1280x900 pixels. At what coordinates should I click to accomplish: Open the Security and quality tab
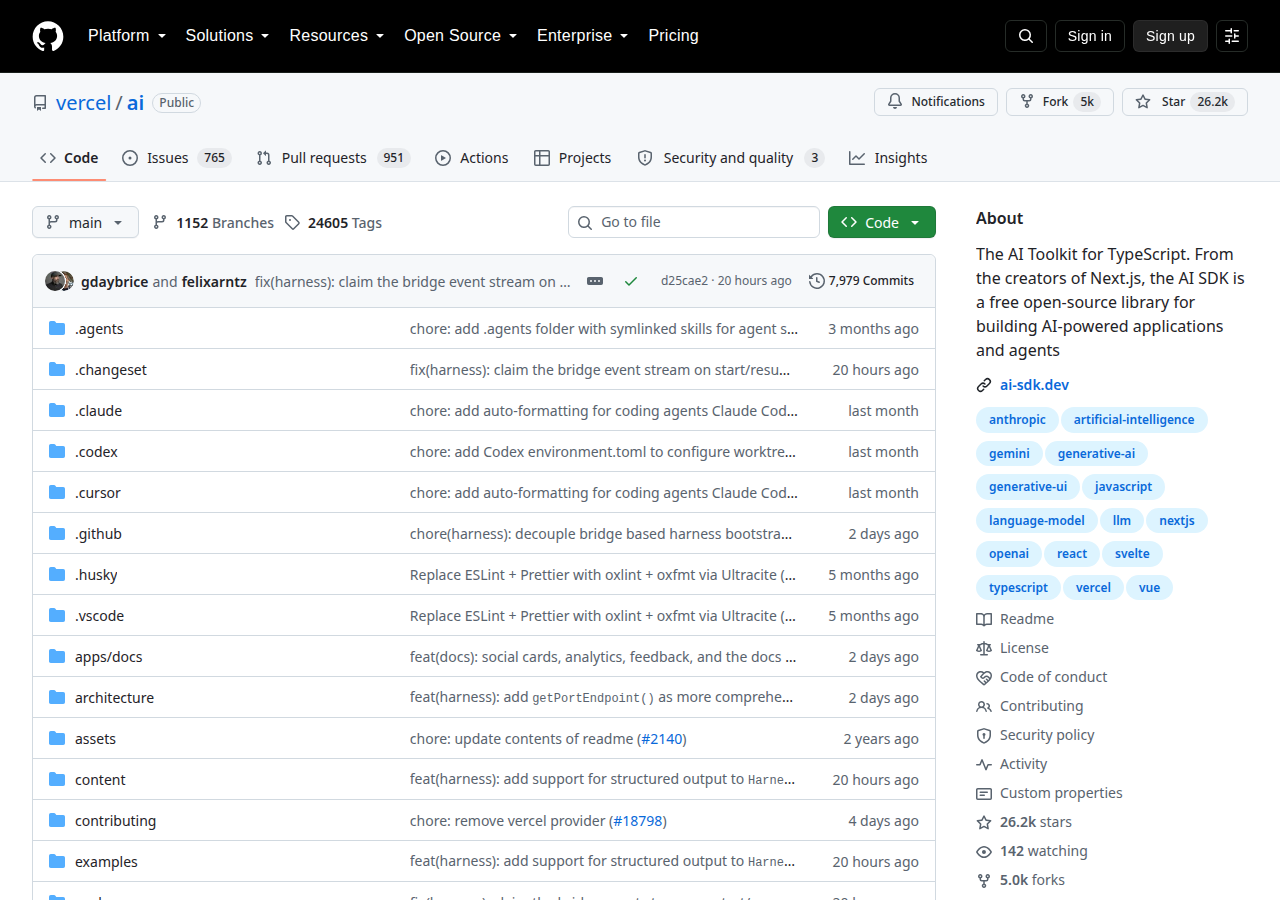coord(731,158)
